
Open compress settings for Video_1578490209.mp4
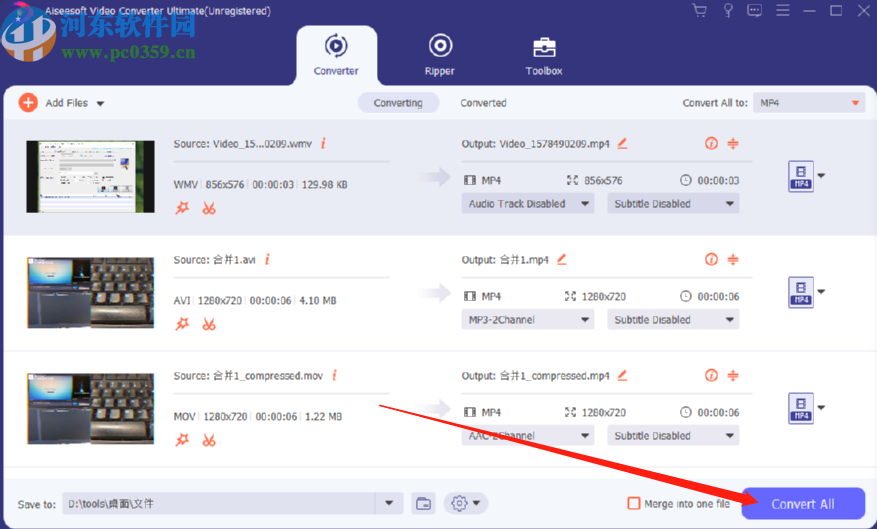pyautogui.click(x=733, y=144)
